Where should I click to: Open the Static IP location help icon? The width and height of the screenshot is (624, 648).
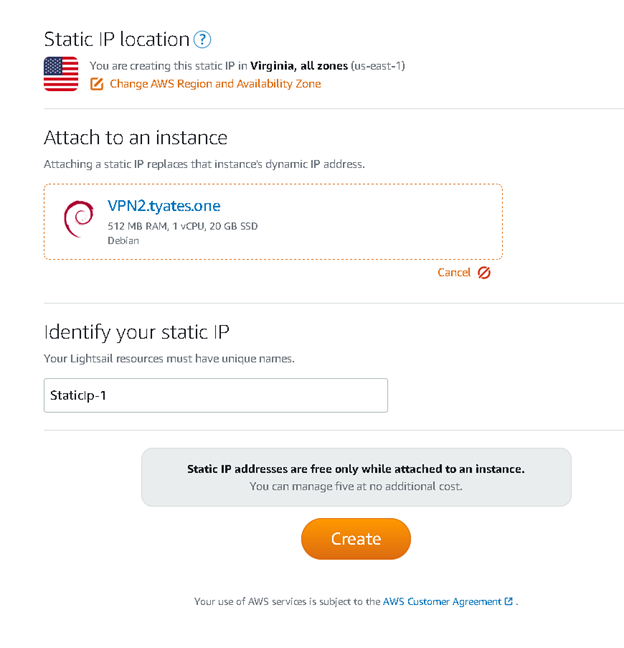click(x=202, y=40)
